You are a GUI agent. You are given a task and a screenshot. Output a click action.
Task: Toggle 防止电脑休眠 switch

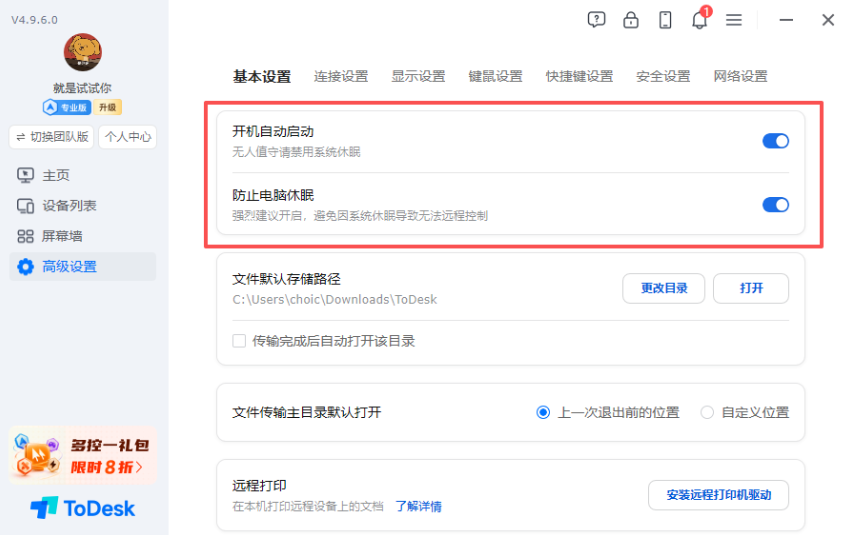click(775, 205)
